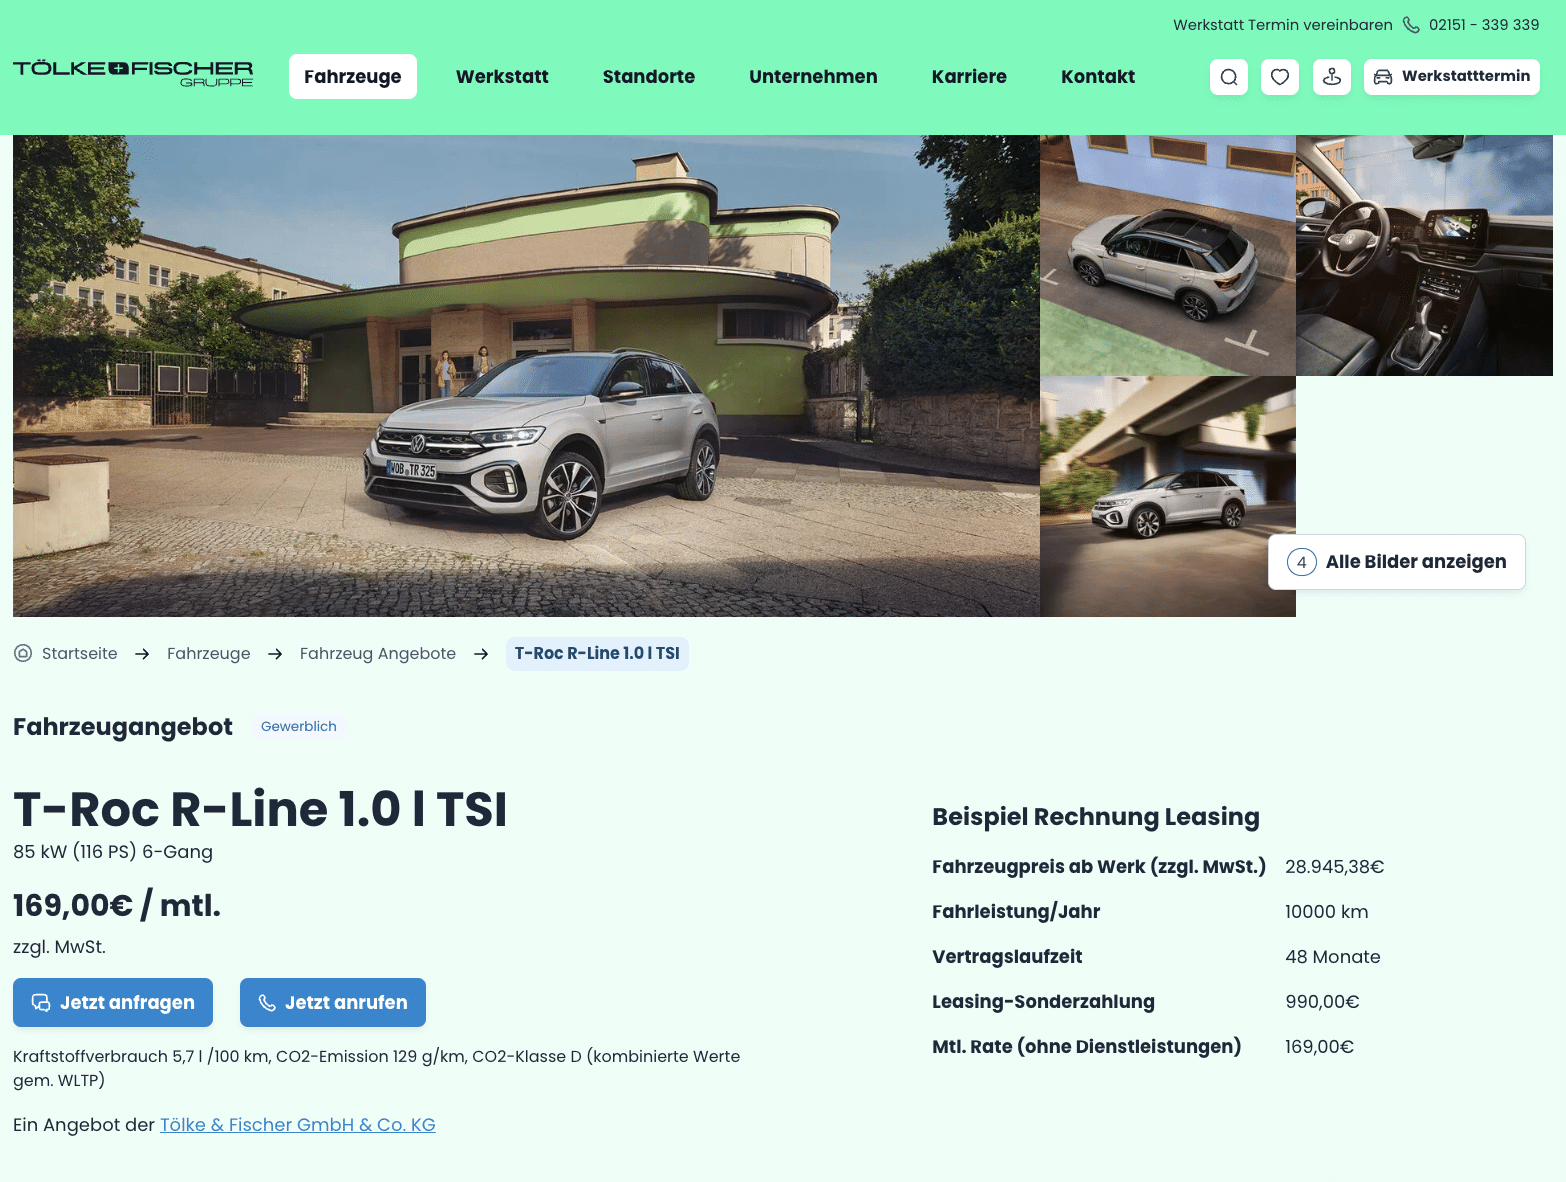1566x1182 pixels.
Task: Click the home icon beside Startseite
Action: coord(23,653)
